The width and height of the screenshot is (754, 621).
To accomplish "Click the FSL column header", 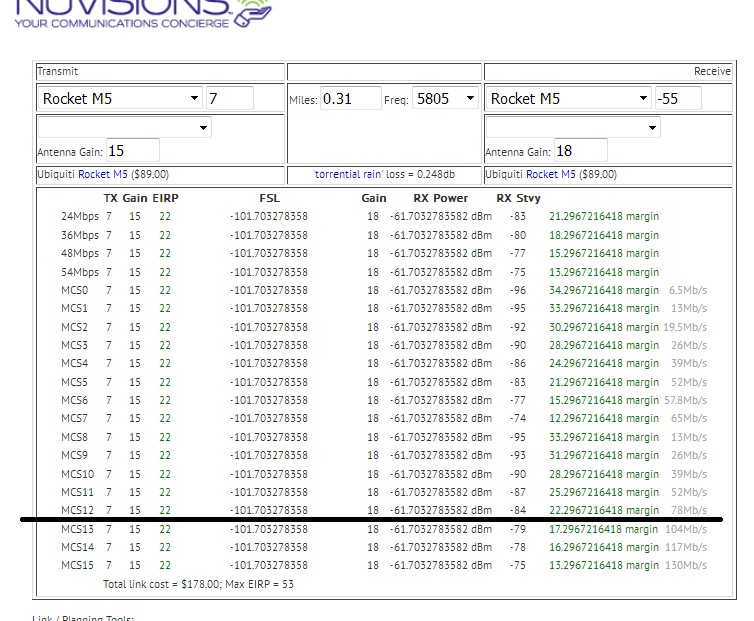I will 269,198.
